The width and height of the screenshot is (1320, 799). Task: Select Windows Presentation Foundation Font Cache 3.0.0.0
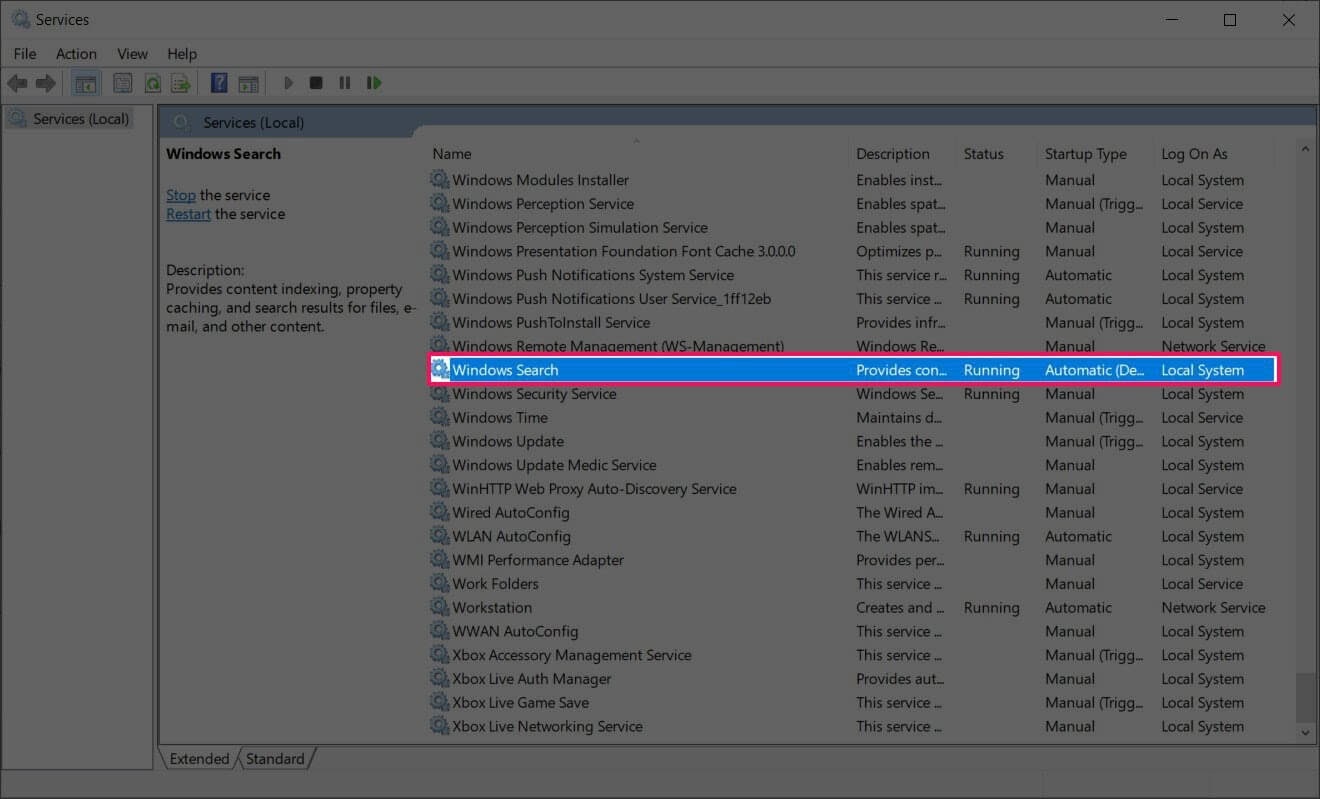(624, 252)
